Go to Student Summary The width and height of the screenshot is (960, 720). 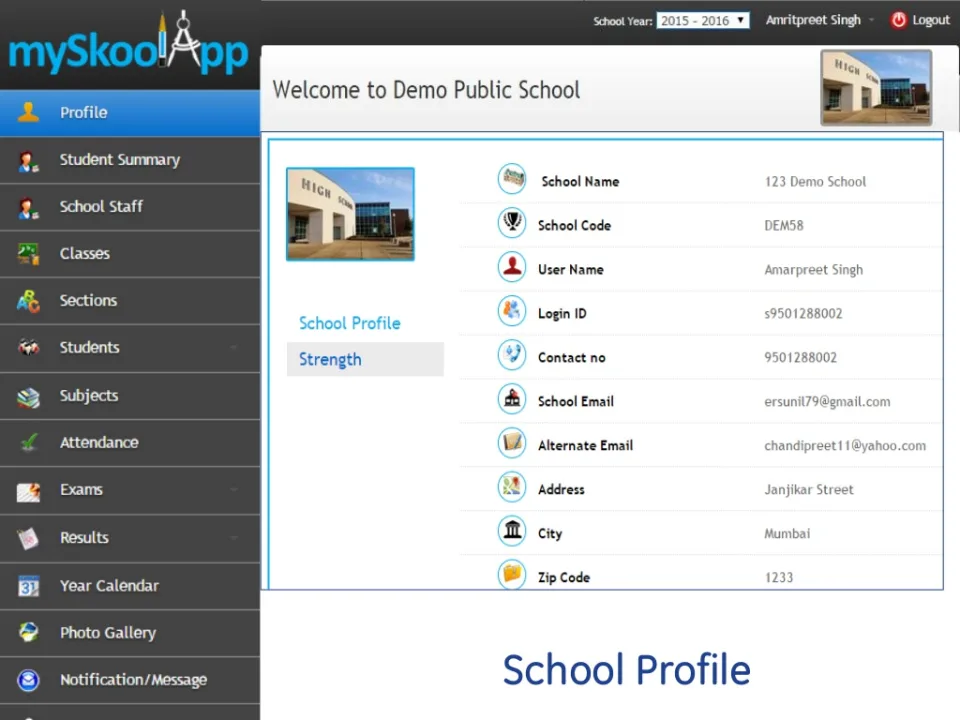(130, 160)
